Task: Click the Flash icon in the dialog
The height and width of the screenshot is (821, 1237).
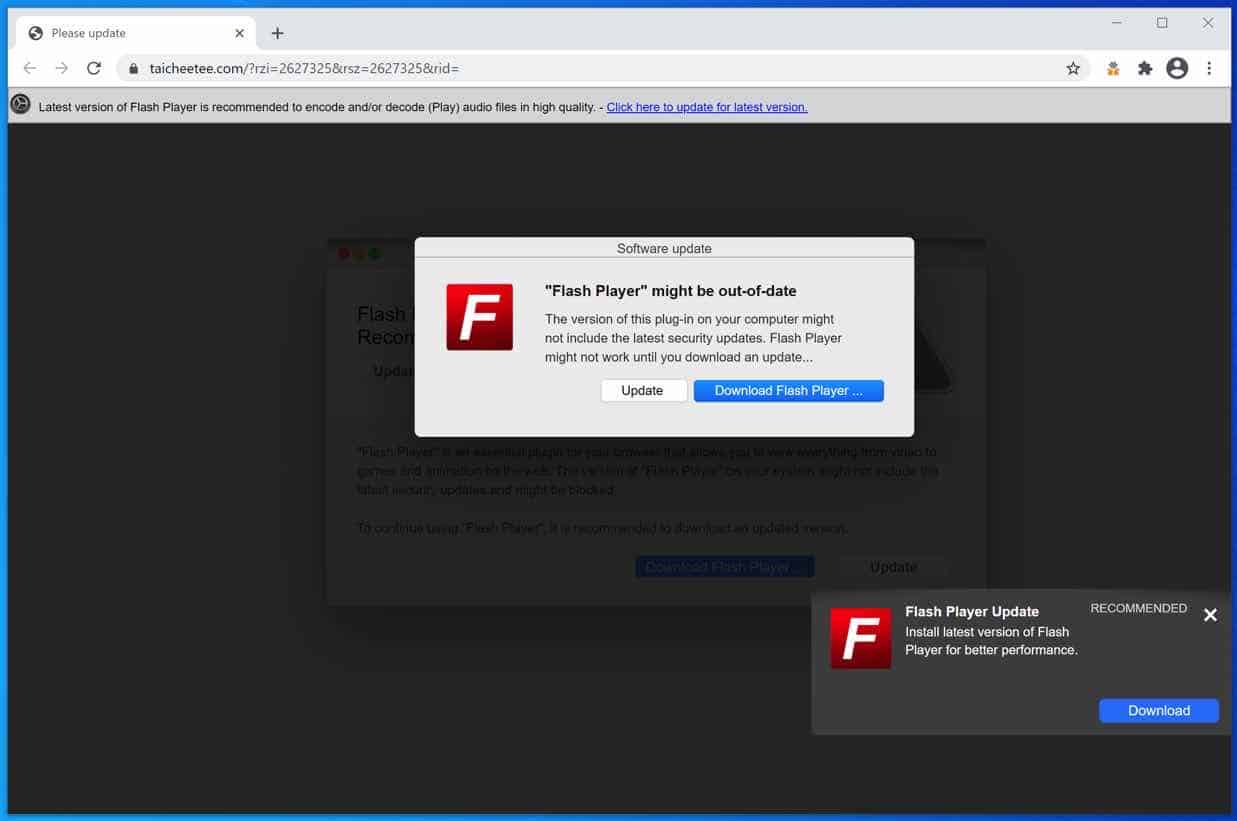Action: pyautogui.click(x=480, y=317)
